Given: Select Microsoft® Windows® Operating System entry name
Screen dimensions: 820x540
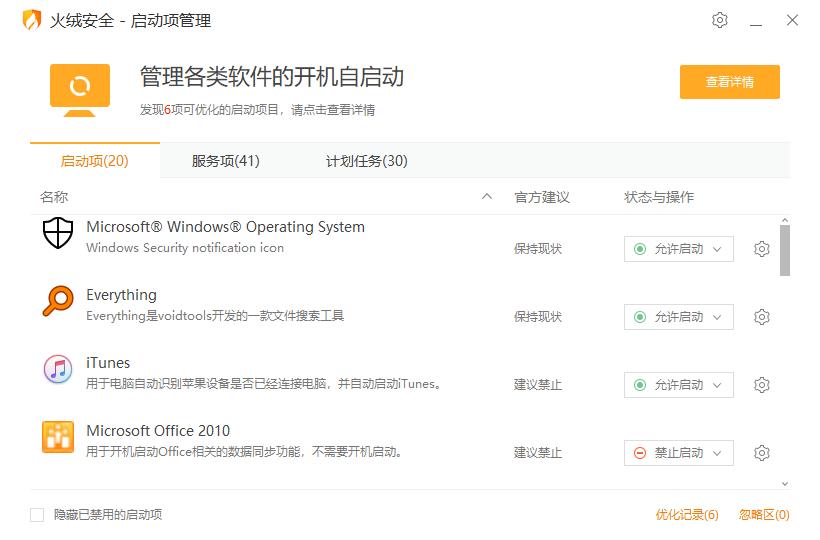Looking at the screenshot, I should click(x=225, y=227).
